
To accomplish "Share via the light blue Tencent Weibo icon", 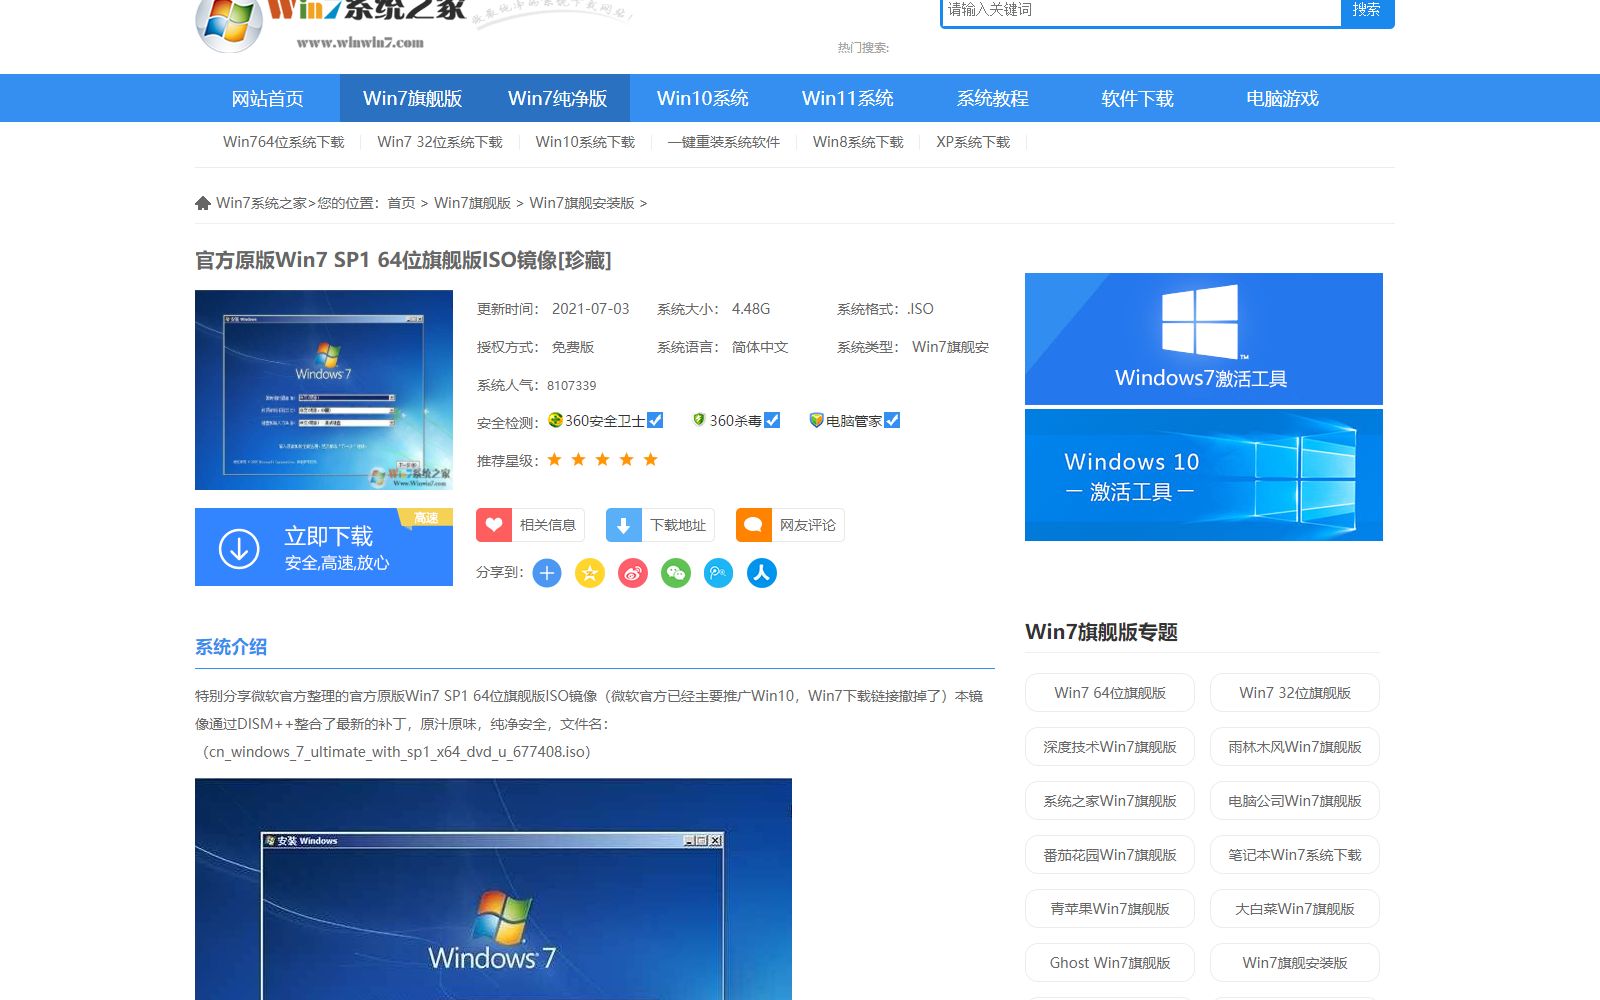I will coord(719,573).
